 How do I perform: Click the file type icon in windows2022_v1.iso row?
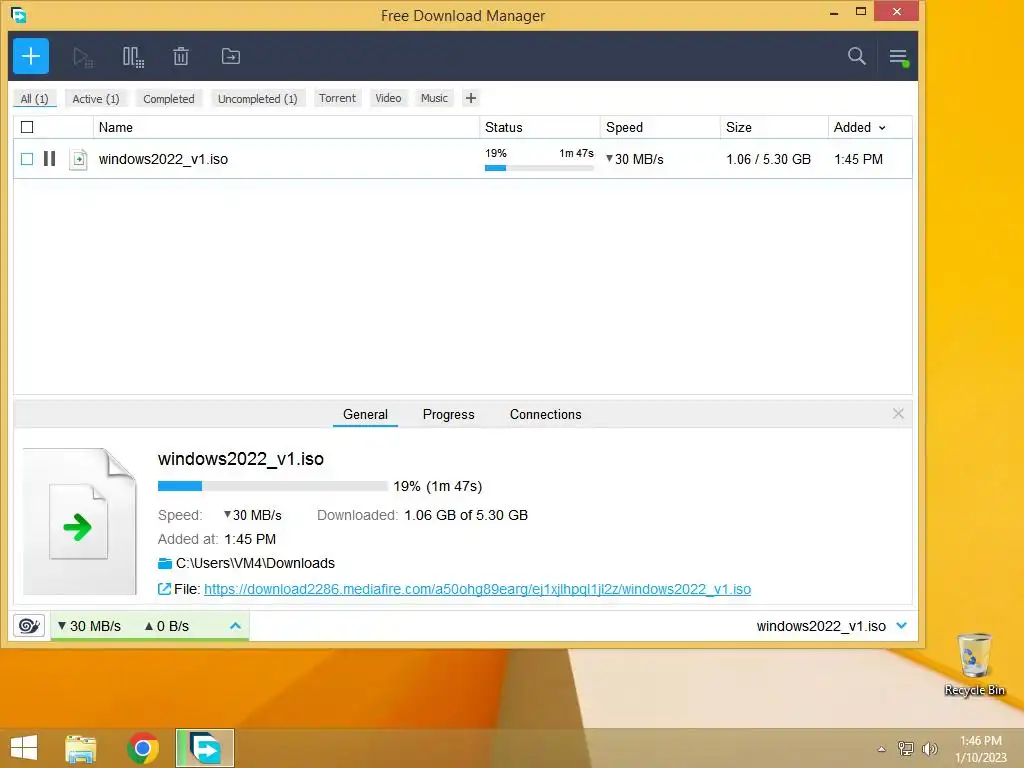click(78, 159)
